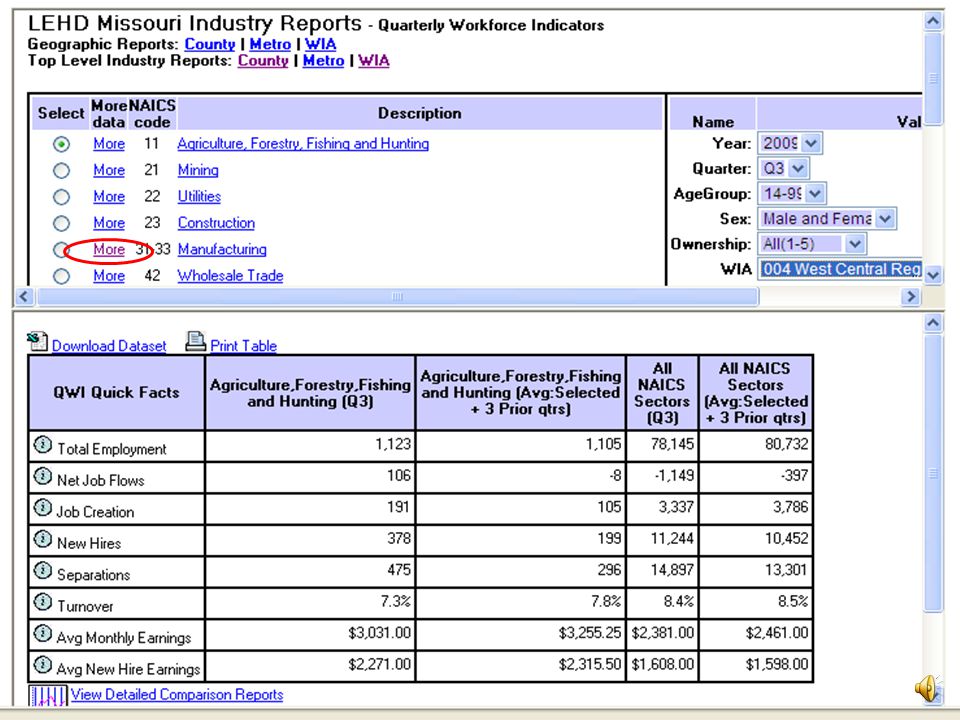Image resolution: width=960 pixels, height=720 pixels.
Task: Select the Construction radio button
Action: pyautogui.click(x=61, y=223)
